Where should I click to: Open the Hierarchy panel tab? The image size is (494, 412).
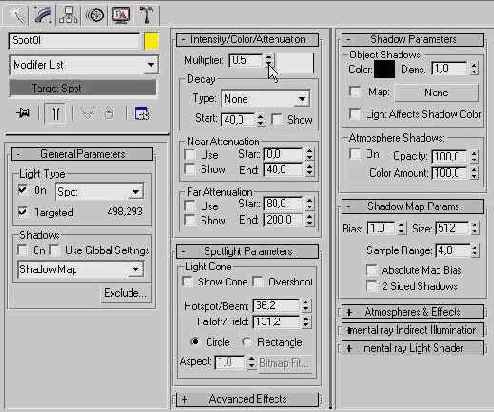(68, 15)
